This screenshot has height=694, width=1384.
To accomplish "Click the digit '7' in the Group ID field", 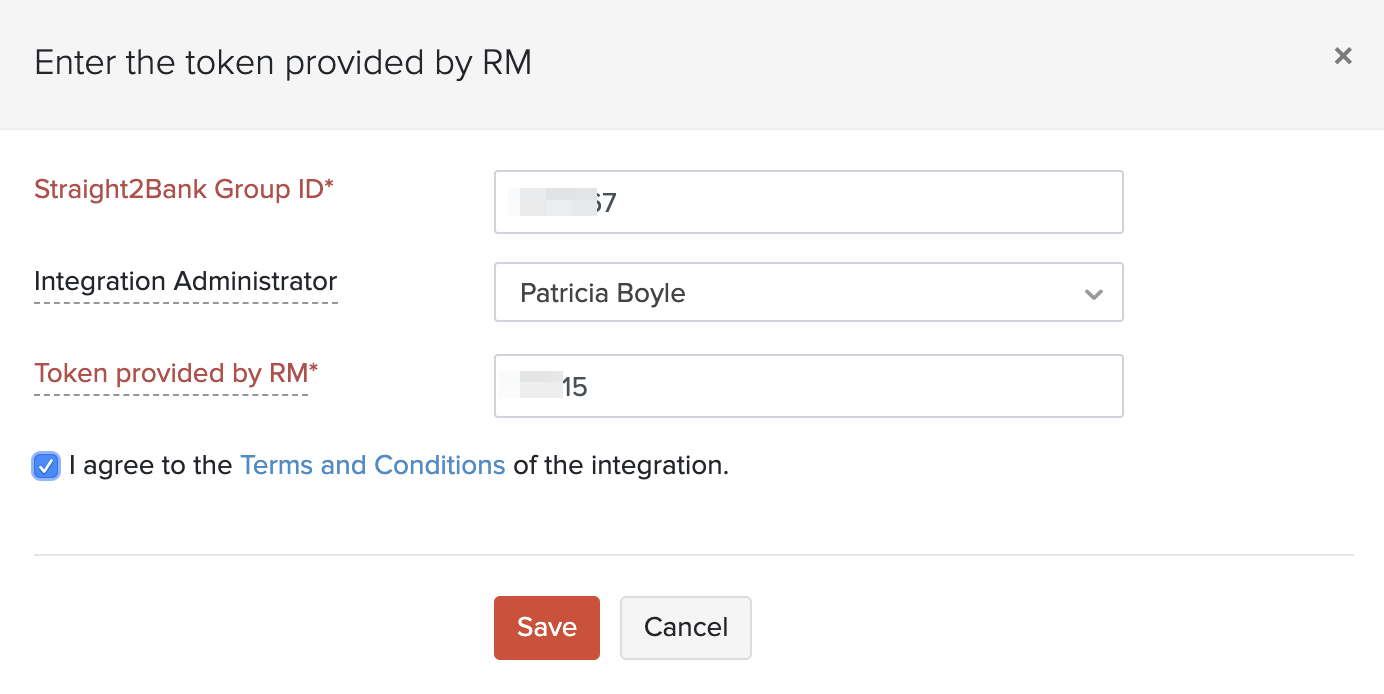I will coord(609,204).
